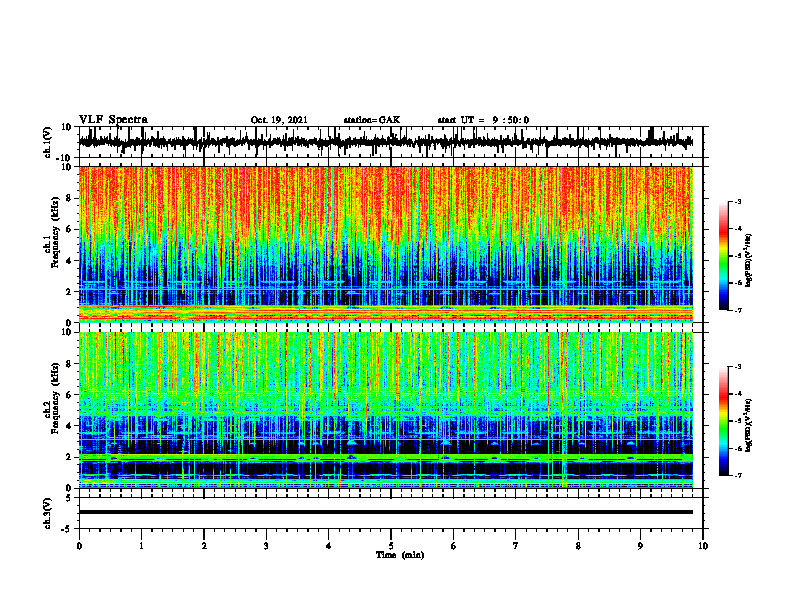Click the ch.1 voltage waveform trace panel
Screen dimensions: 792x612
(390, 142)
